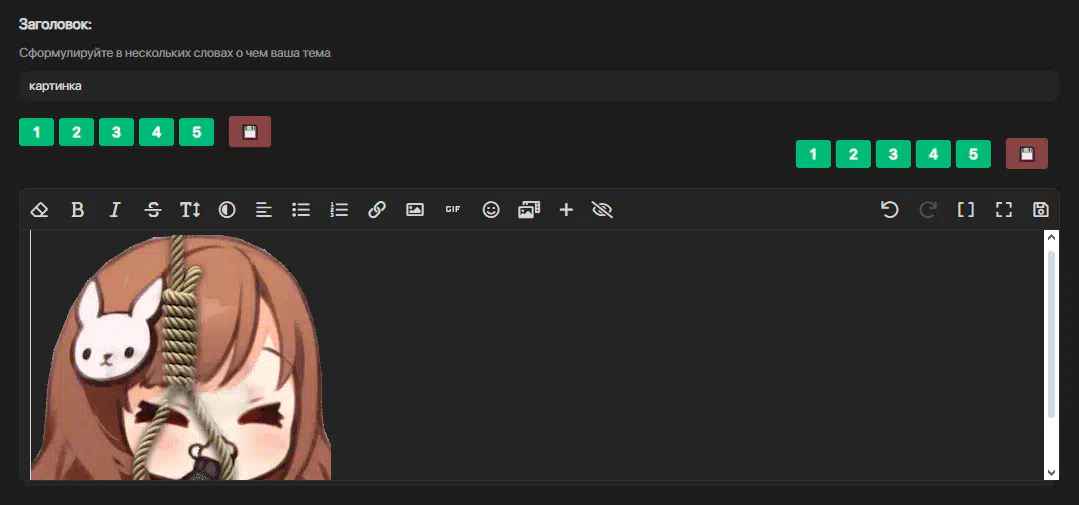Click left green button labeled 3

point(116,132)
